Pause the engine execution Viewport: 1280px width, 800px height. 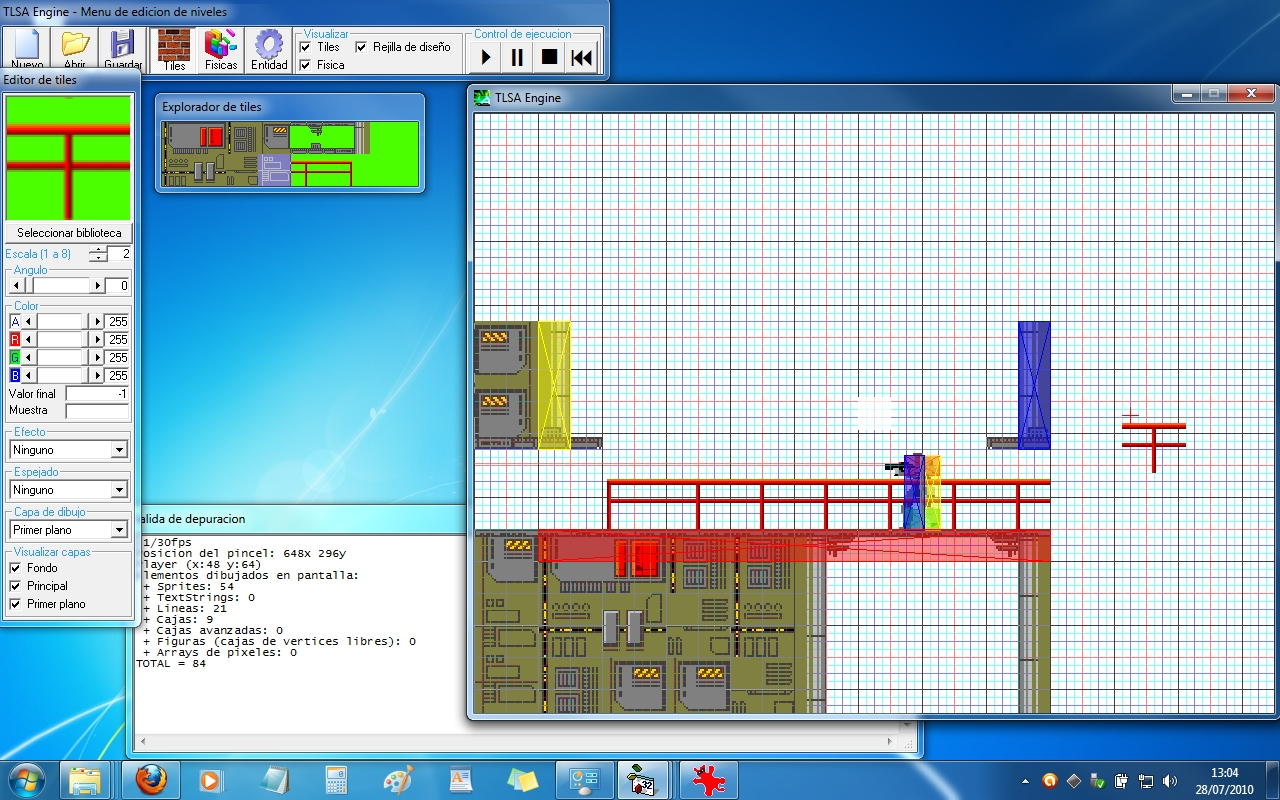click(517, 57)
